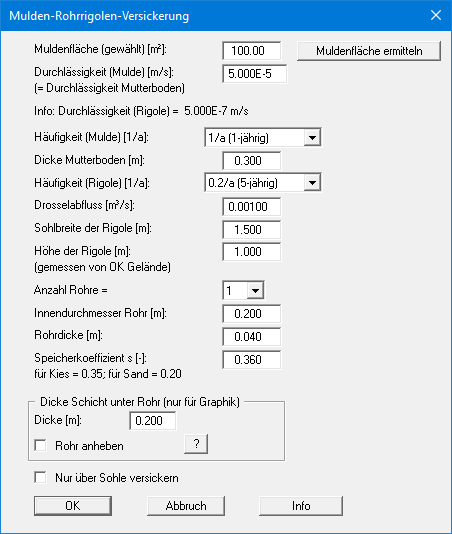The height and width of the screenshot is (534, 452).
Task: Focus the Dicke Mutterboden field
Action: click(x=252, y=160)
